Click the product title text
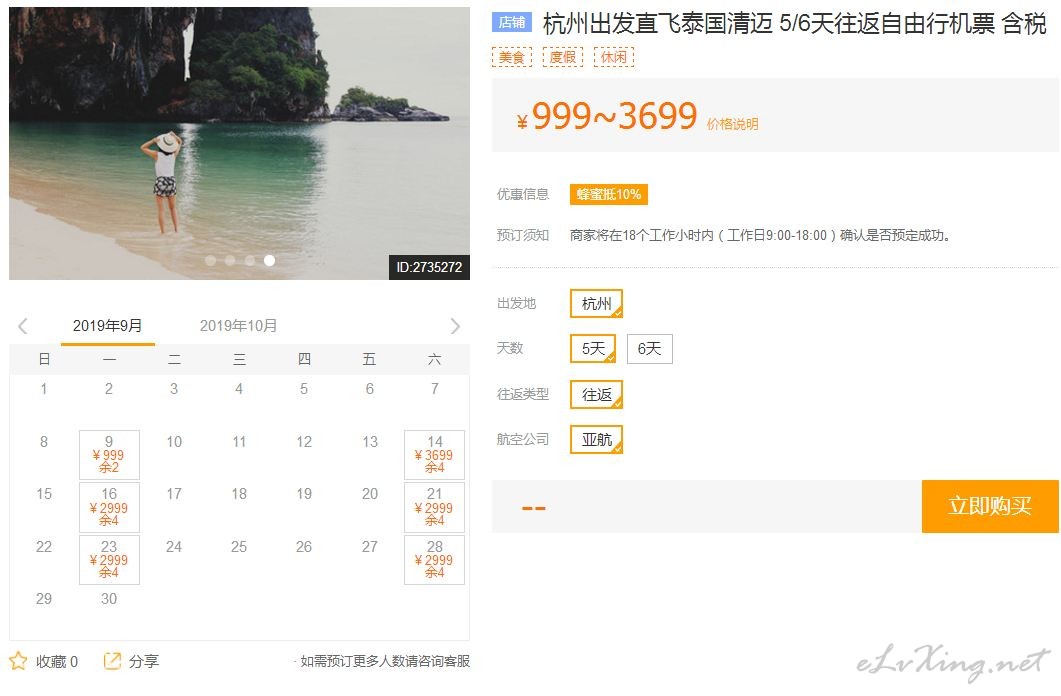 (x=794, y=24)
